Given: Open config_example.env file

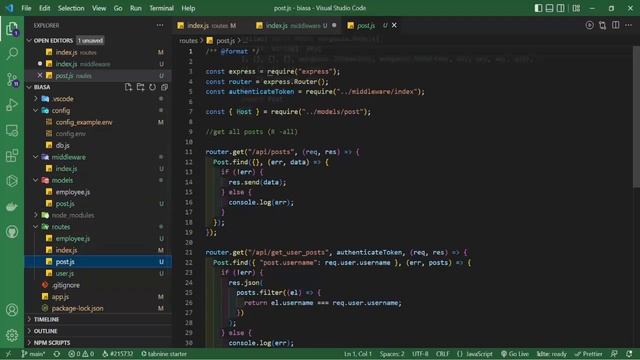Looking at the screenshot, I should point(84,122).
